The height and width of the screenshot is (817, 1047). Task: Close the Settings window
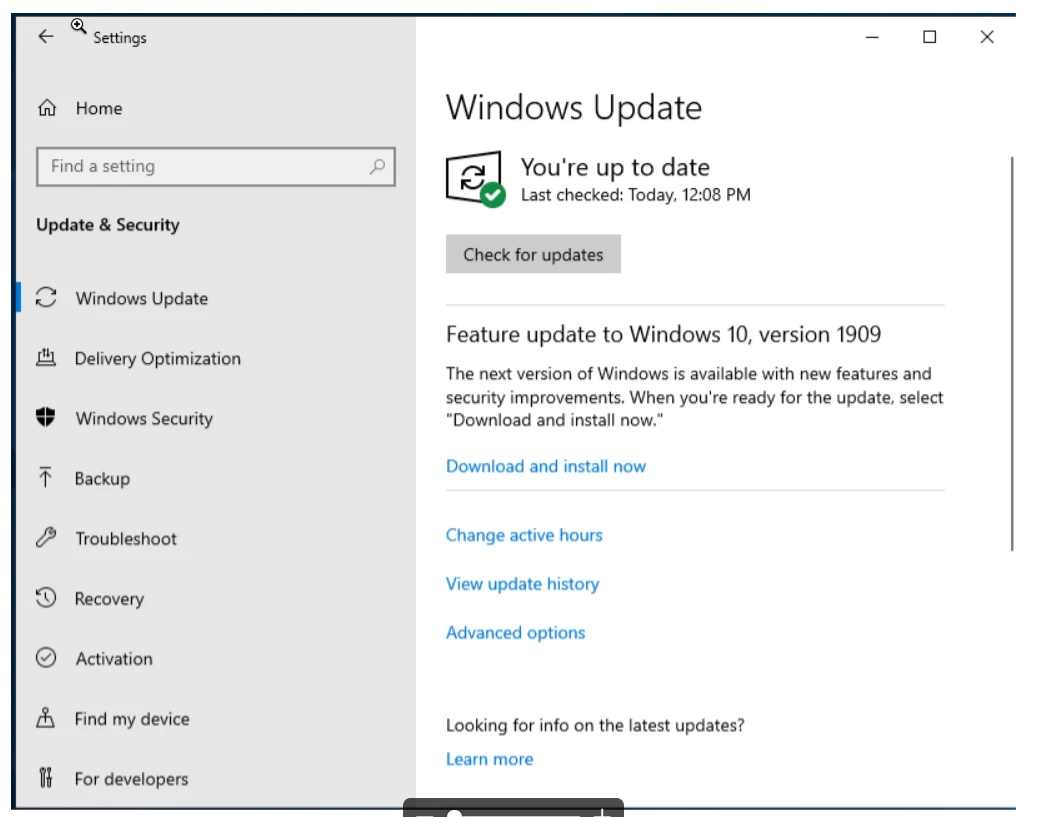[x=987, y=37]
